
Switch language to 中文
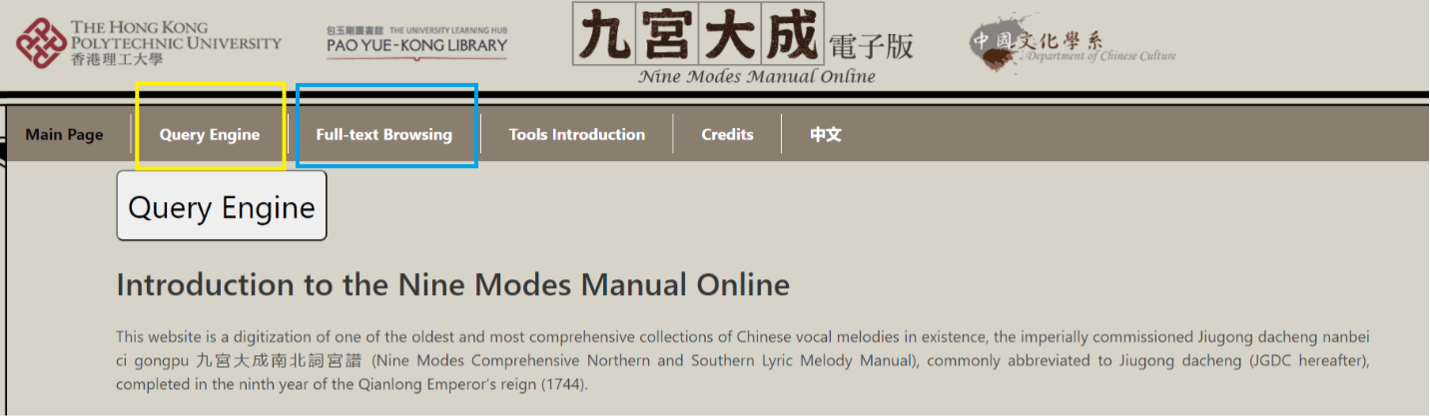pos(825,135)
